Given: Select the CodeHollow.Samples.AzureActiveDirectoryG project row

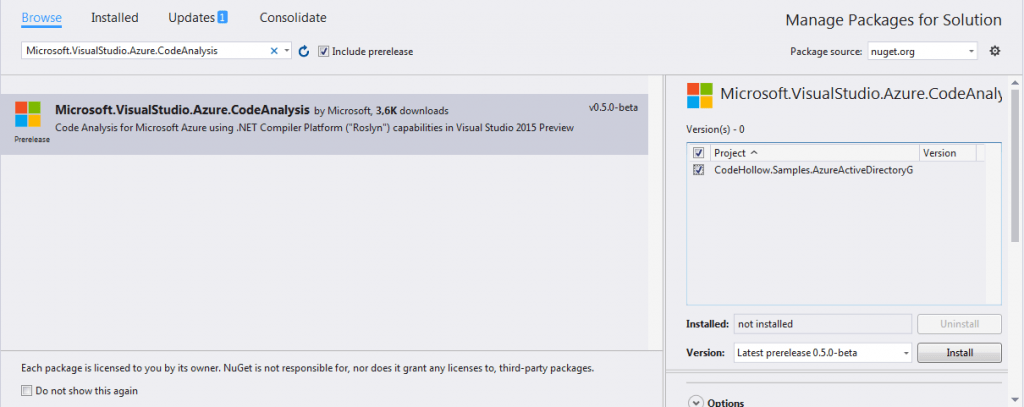Looking at the screenshot, I should click(835, 170).
